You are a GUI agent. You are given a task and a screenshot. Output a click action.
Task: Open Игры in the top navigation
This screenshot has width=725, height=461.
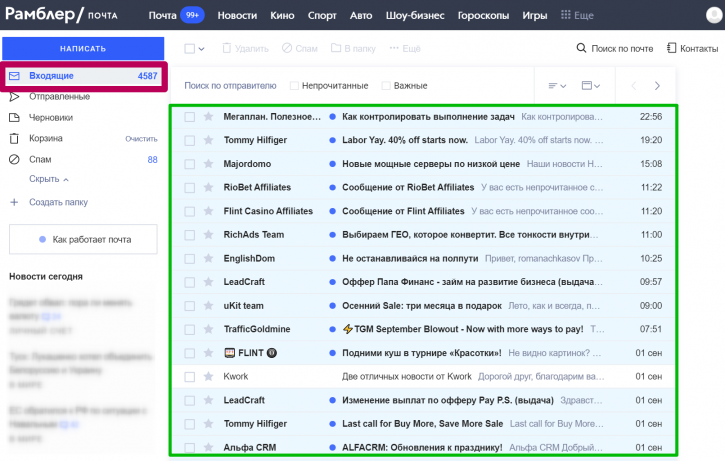[535, 15]
